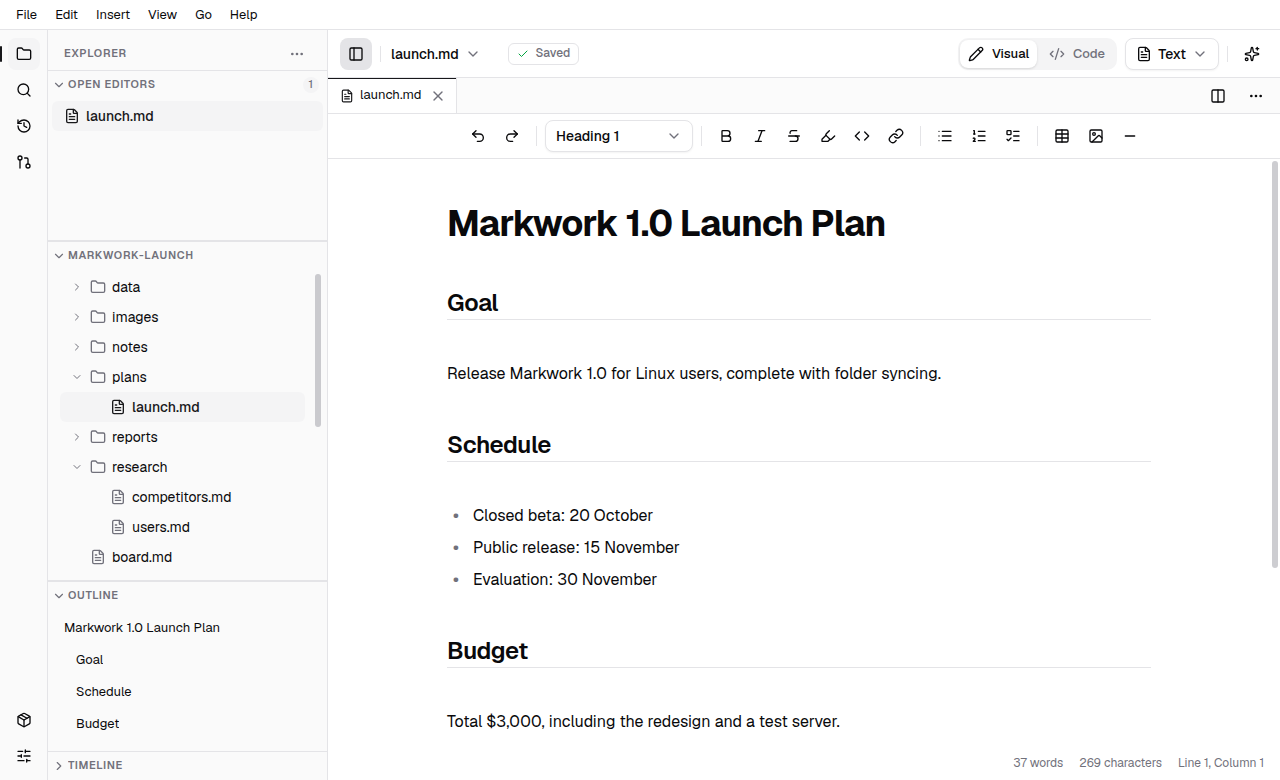Click the Undo arrow in toolbar
The height and width of the screenshot is (780, 1280).
point(478,136)
